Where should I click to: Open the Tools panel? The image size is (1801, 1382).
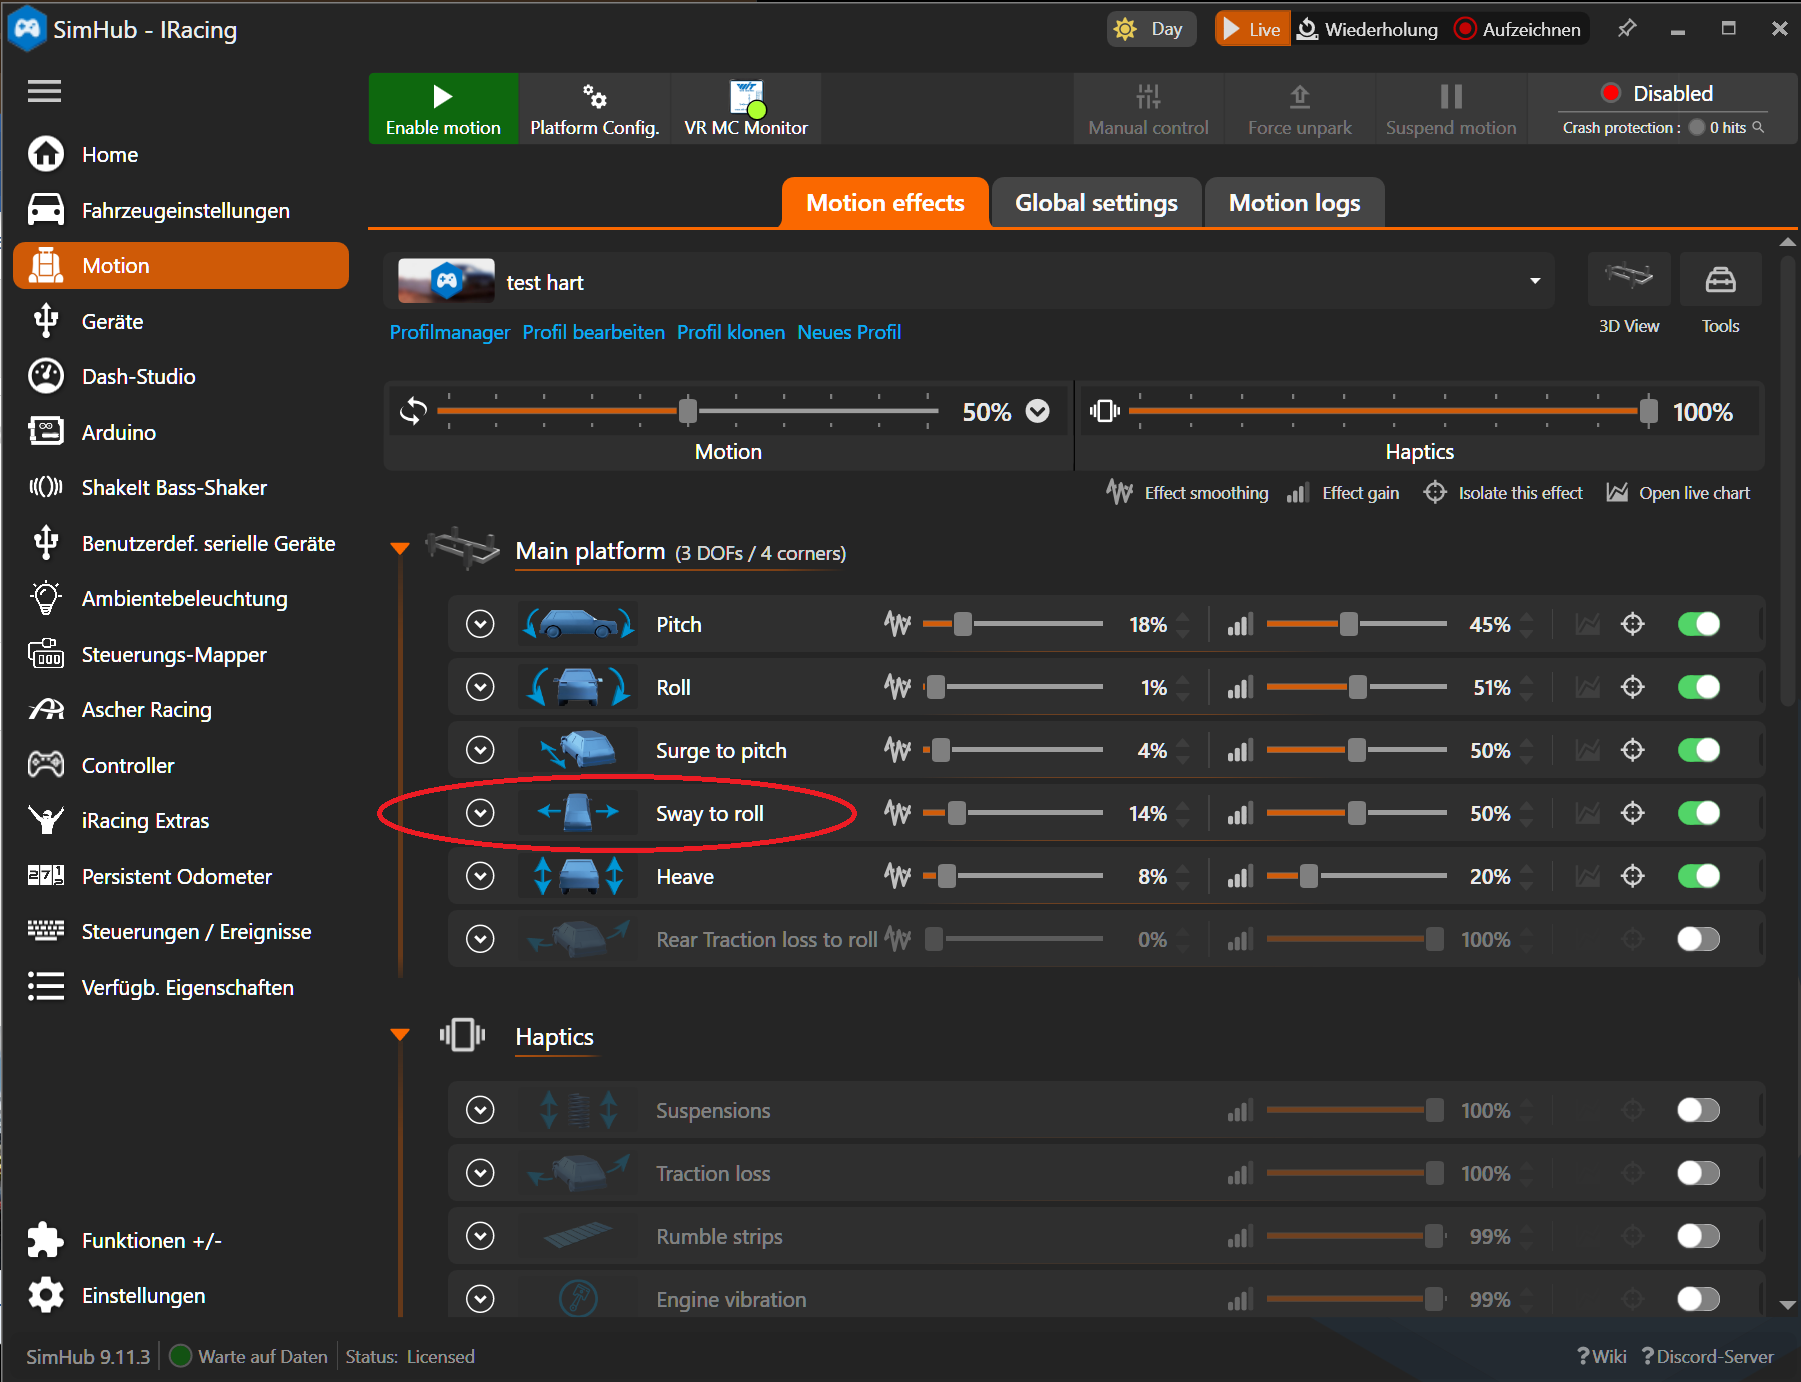point(1720,280)
